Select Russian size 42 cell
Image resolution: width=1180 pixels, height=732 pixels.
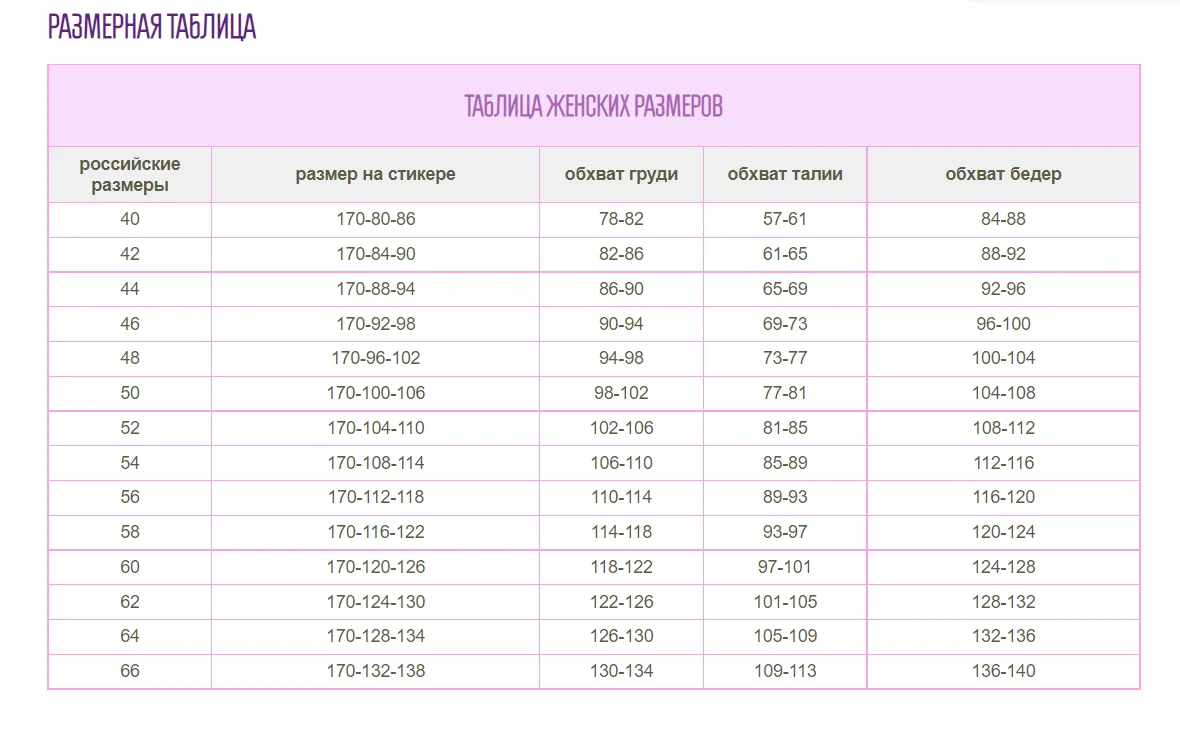[129, 254]
